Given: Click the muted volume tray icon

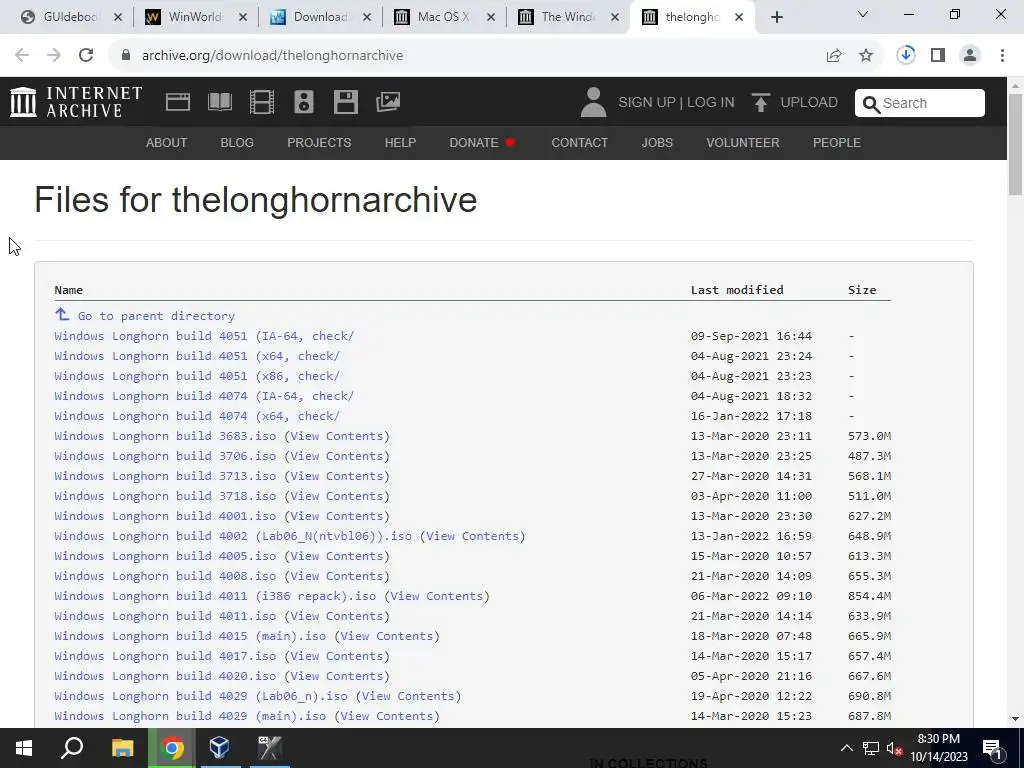Looking at the screenshot, I should [895, 748].
